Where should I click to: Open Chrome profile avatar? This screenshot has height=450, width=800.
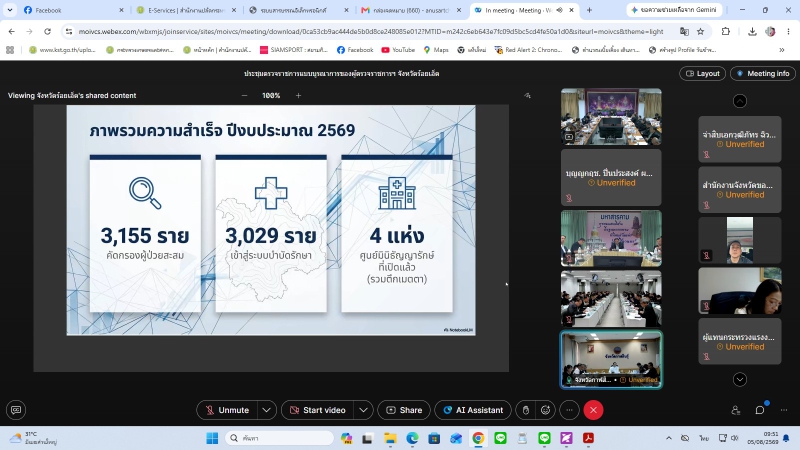coord(770,32)
